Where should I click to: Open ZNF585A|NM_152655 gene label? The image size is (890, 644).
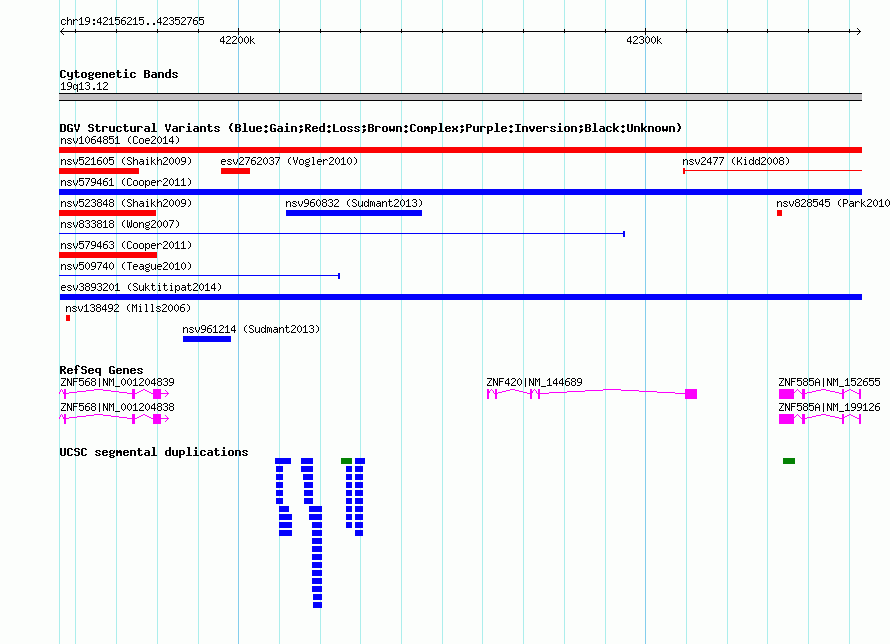tap(829, 382)
